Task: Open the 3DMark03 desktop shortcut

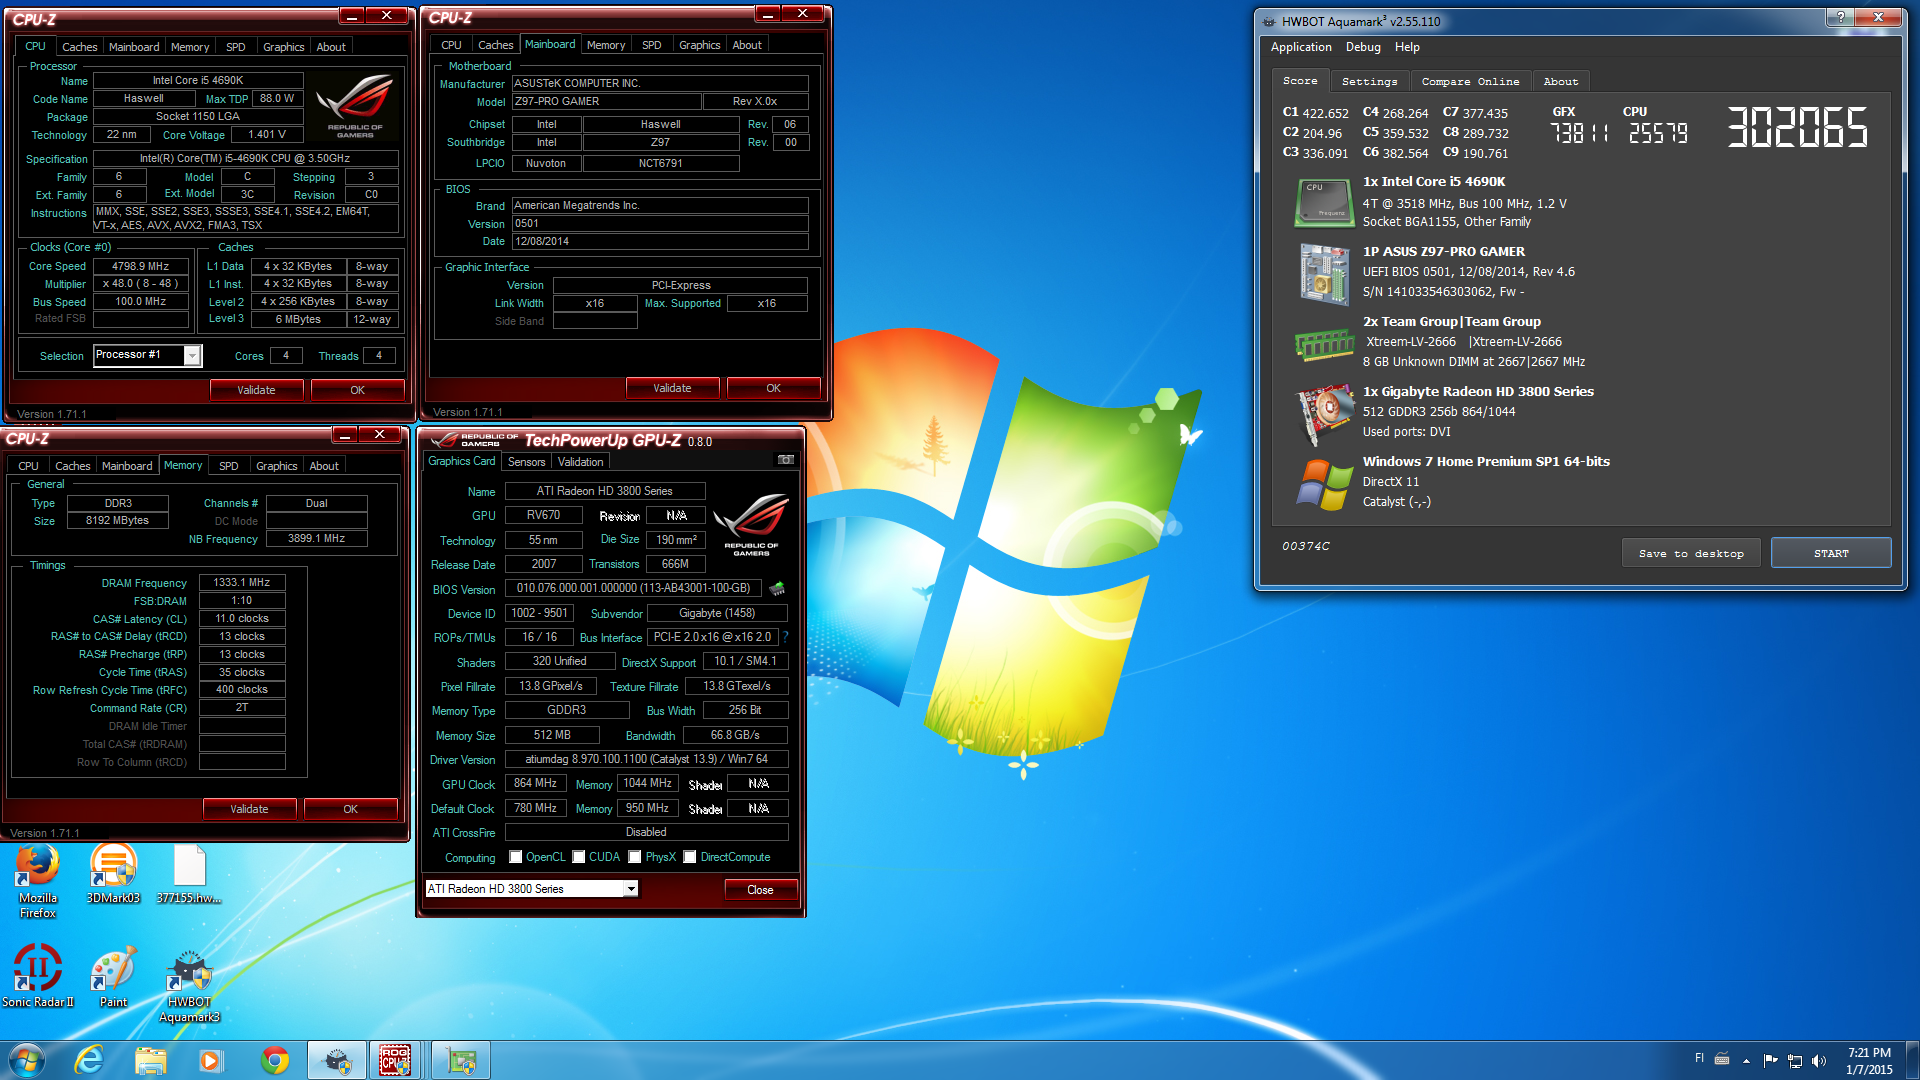Action: 113,875
